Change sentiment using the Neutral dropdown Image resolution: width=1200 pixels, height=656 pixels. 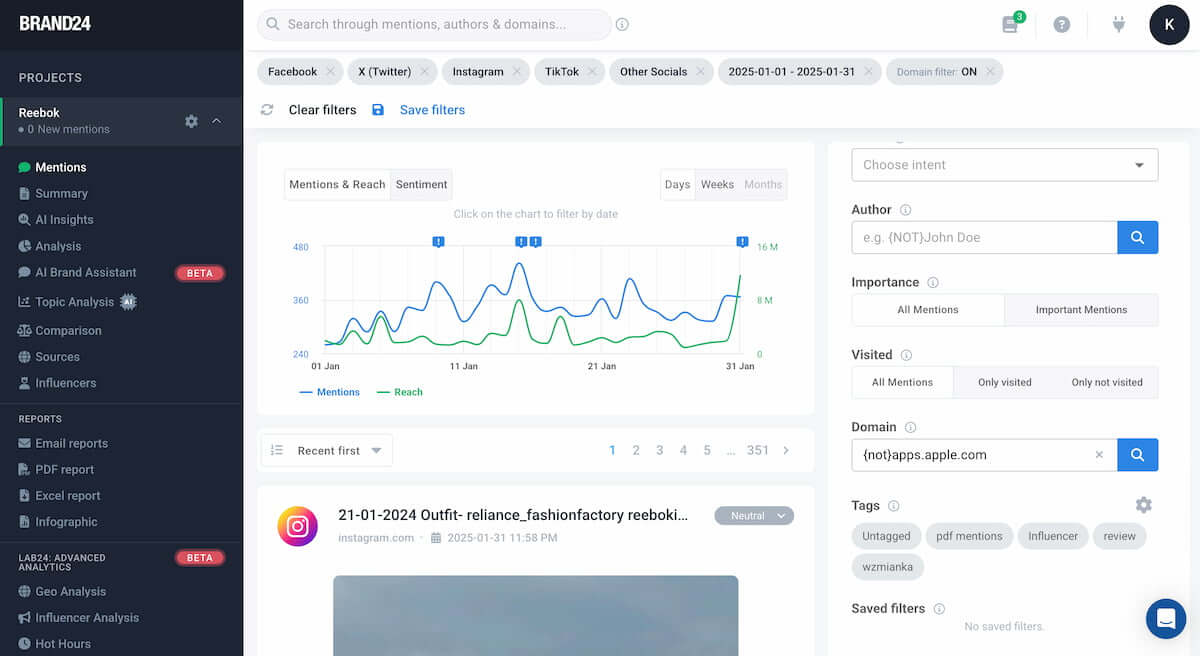point(754,515)
